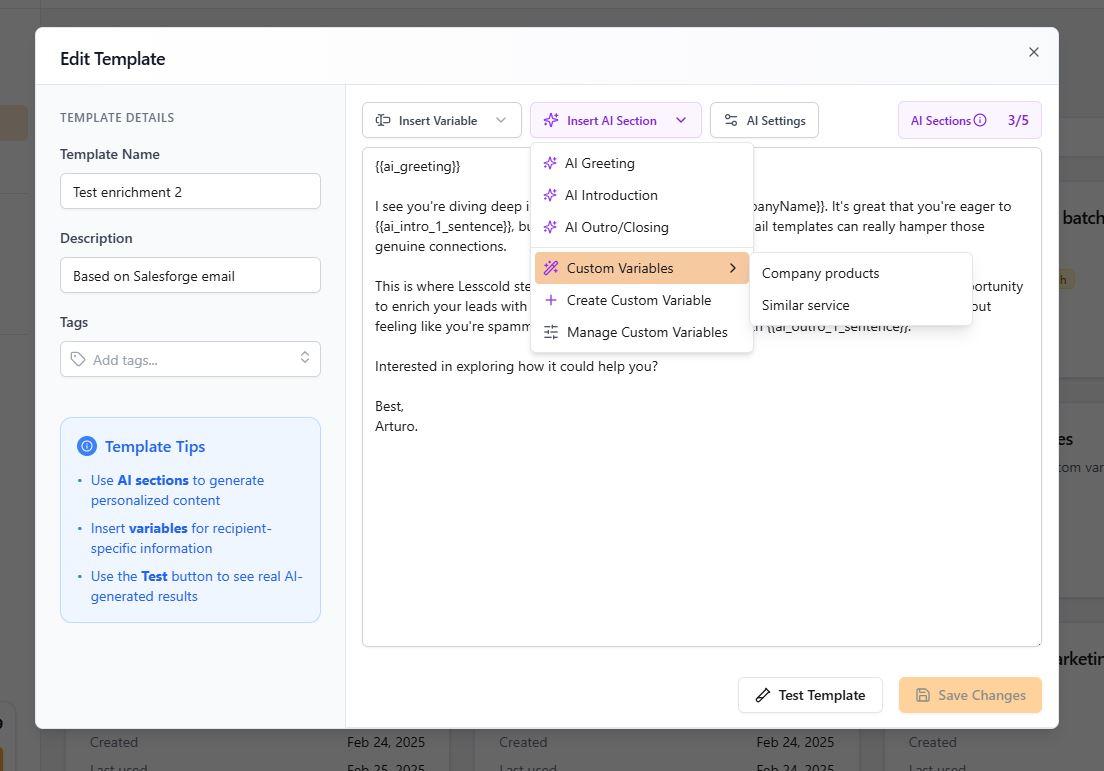Click the tag icon in Tags field
1104x771 pixels.
78,359
